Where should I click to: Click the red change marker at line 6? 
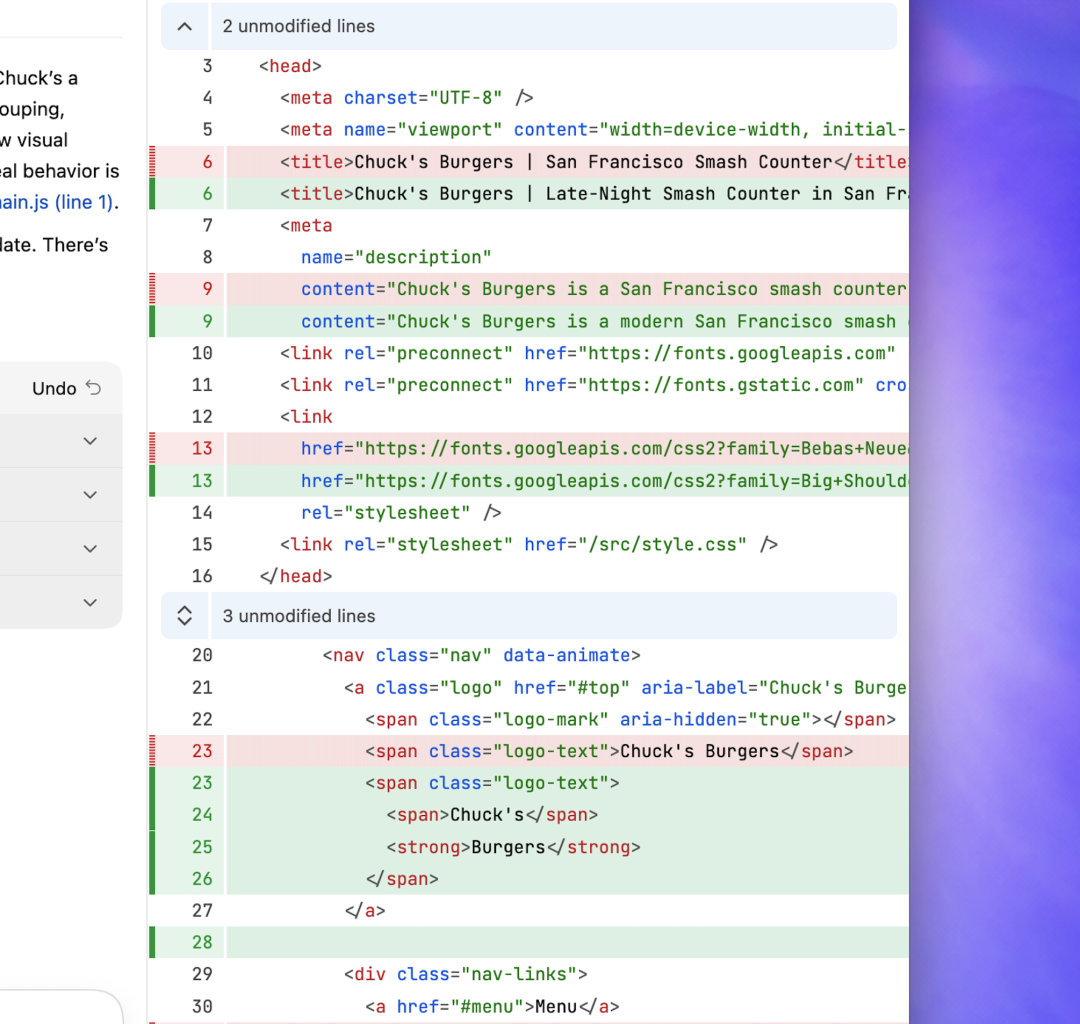[152, 162]
